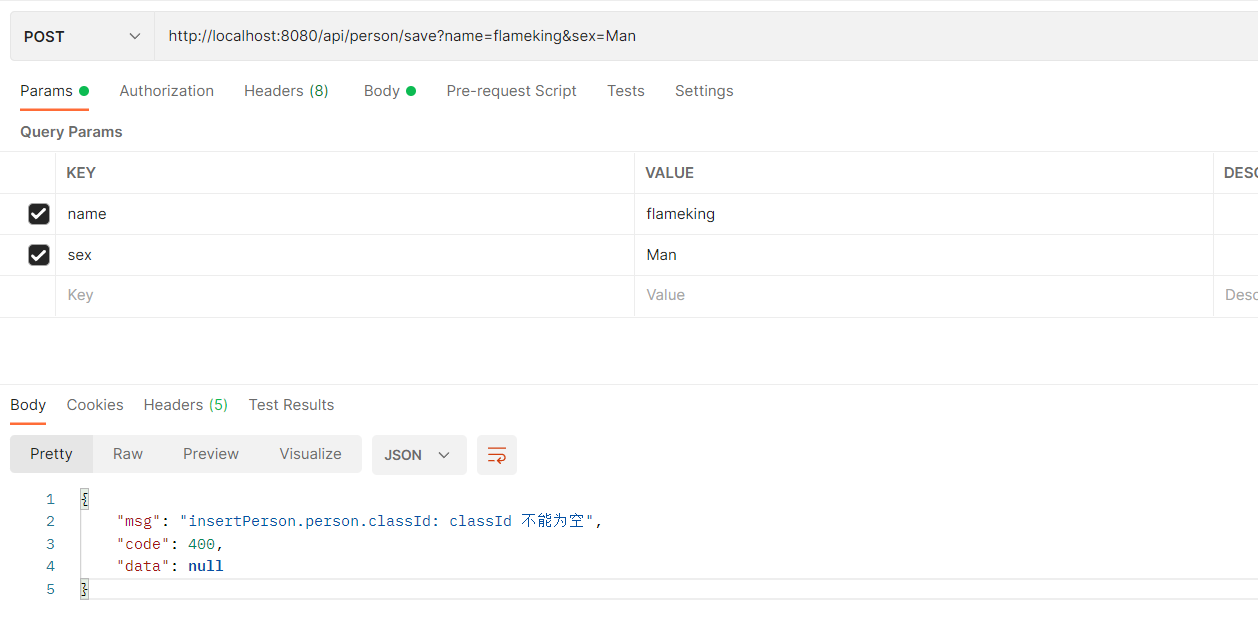Open the response Cookies tab
This screenshot has height=634, width=1258.
95,405
